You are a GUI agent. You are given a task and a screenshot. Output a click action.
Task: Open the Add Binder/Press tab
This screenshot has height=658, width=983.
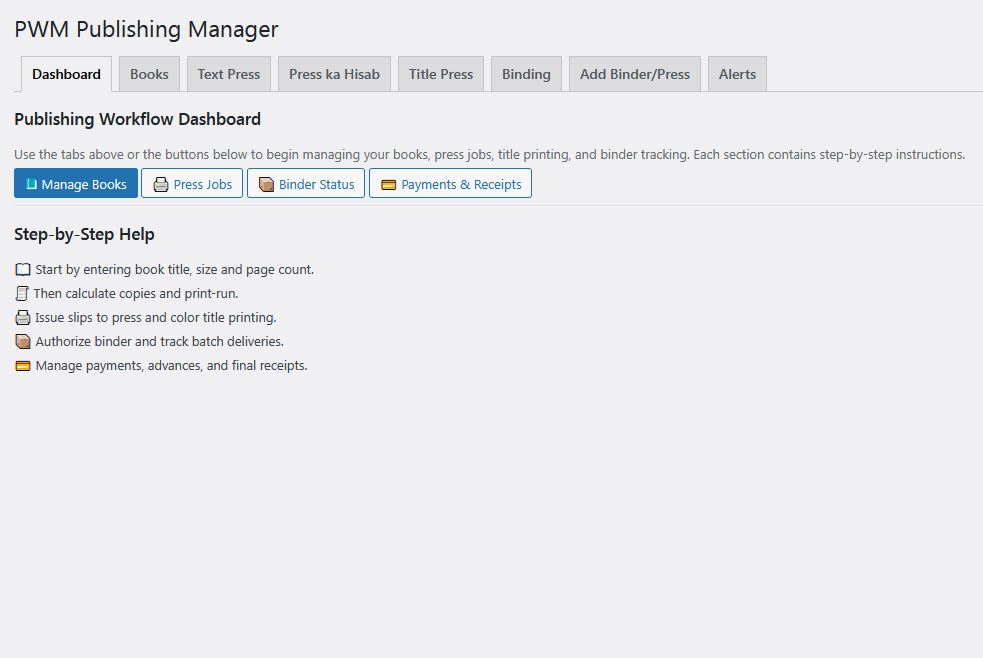pyautogui.click(x=634, y=73)
